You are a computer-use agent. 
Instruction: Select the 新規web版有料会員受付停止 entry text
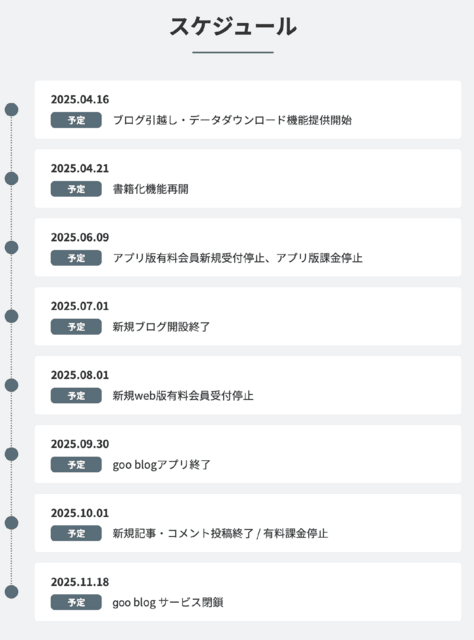(x=183, y=396)
